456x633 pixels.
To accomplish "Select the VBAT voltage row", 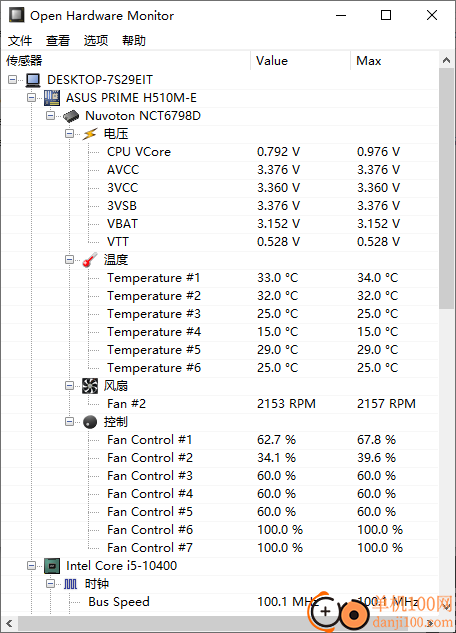I will point(220,224).
